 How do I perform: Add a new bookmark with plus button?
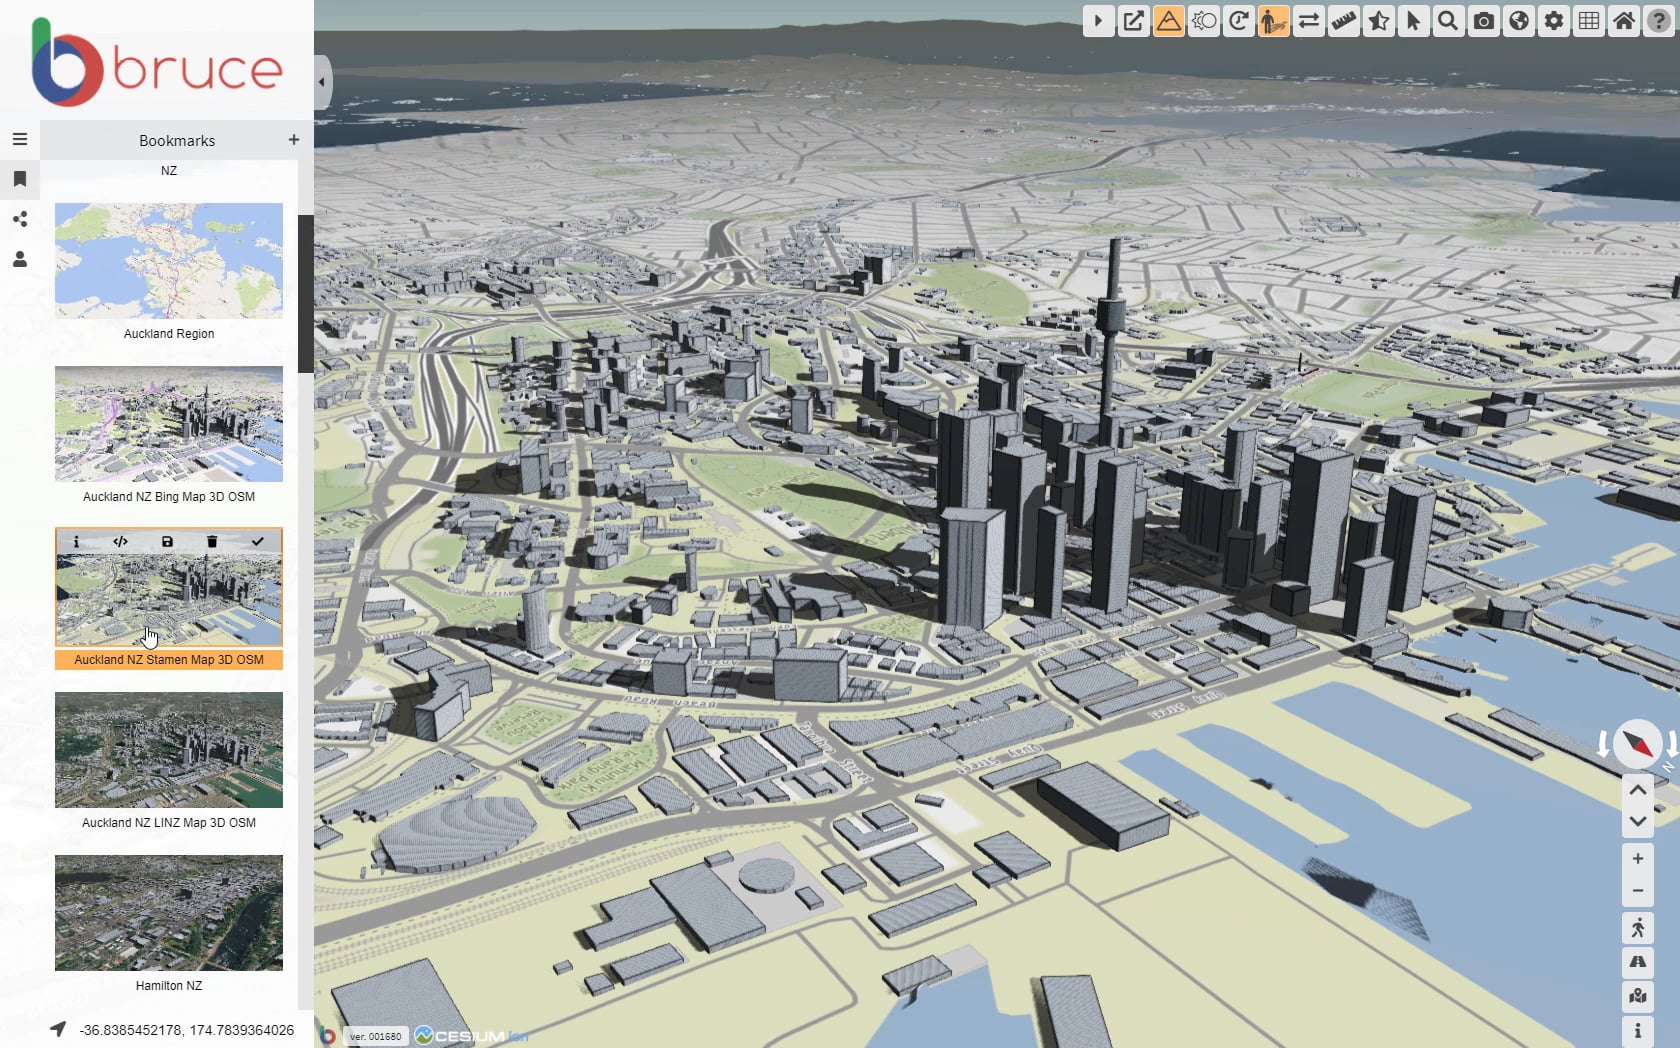[x=293, y=140]
